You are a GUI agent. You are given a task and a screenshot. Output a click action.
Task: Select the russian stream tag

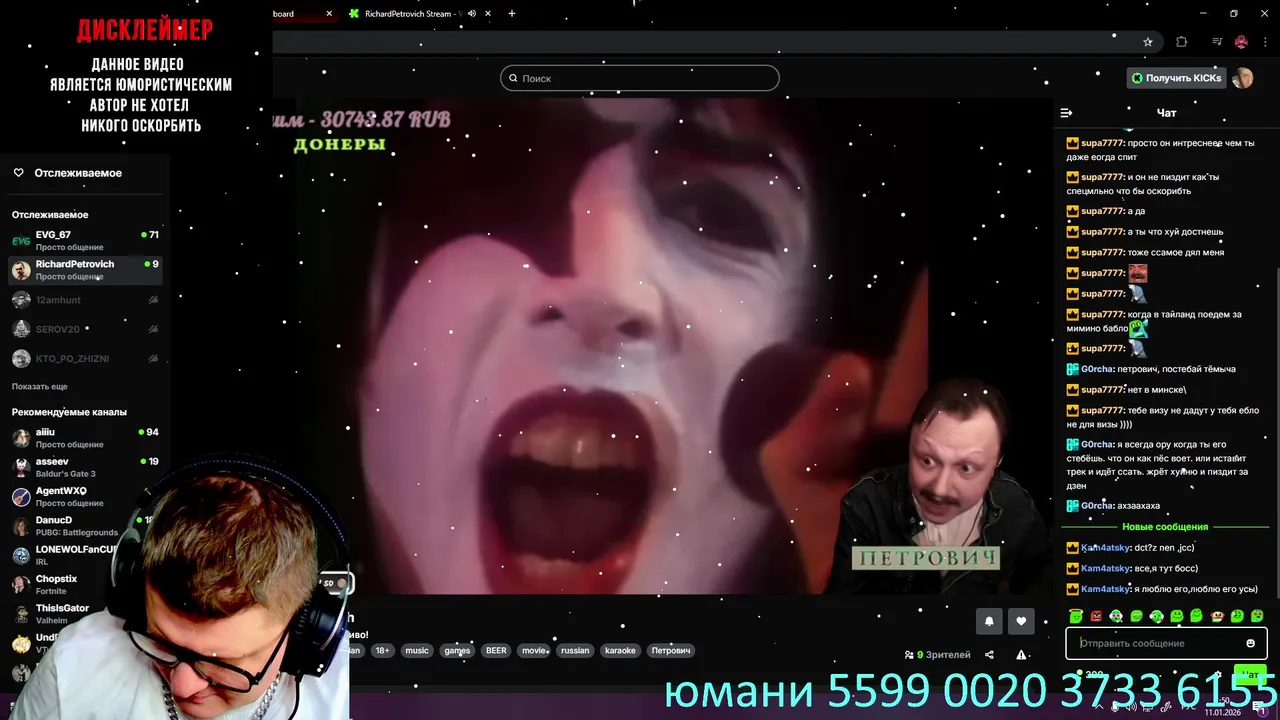[575, 650]
